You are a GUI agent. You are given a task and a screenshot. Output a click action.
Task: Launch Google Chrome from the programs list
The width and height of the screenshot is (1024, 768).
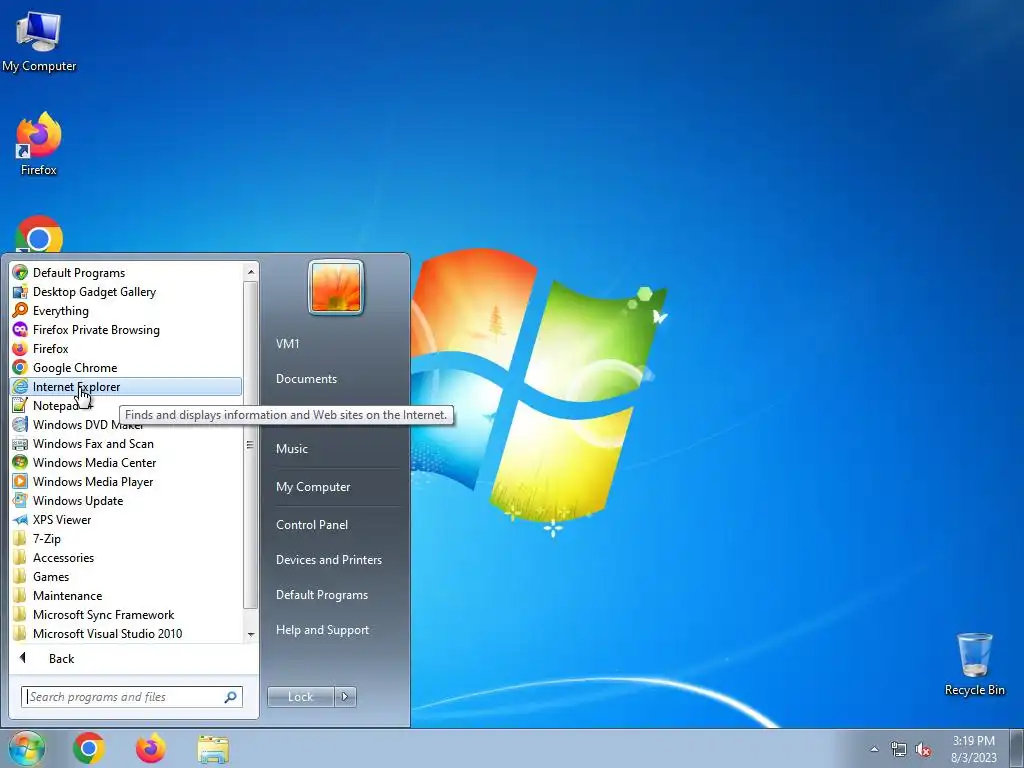coord(126,368)
